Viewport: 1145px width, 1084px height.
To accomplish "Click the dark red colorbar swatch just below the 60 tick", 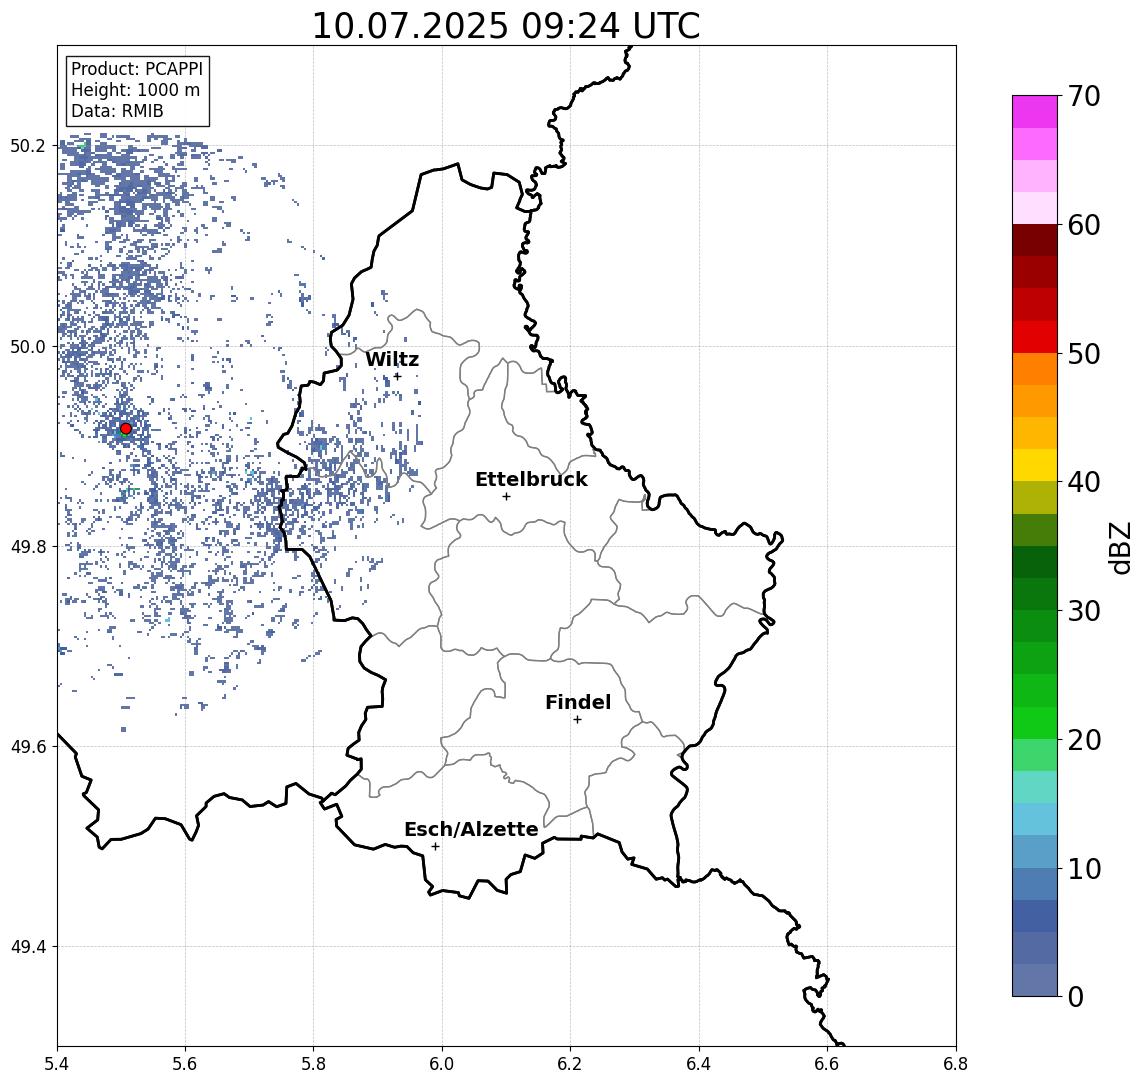I will (1035, 240).
